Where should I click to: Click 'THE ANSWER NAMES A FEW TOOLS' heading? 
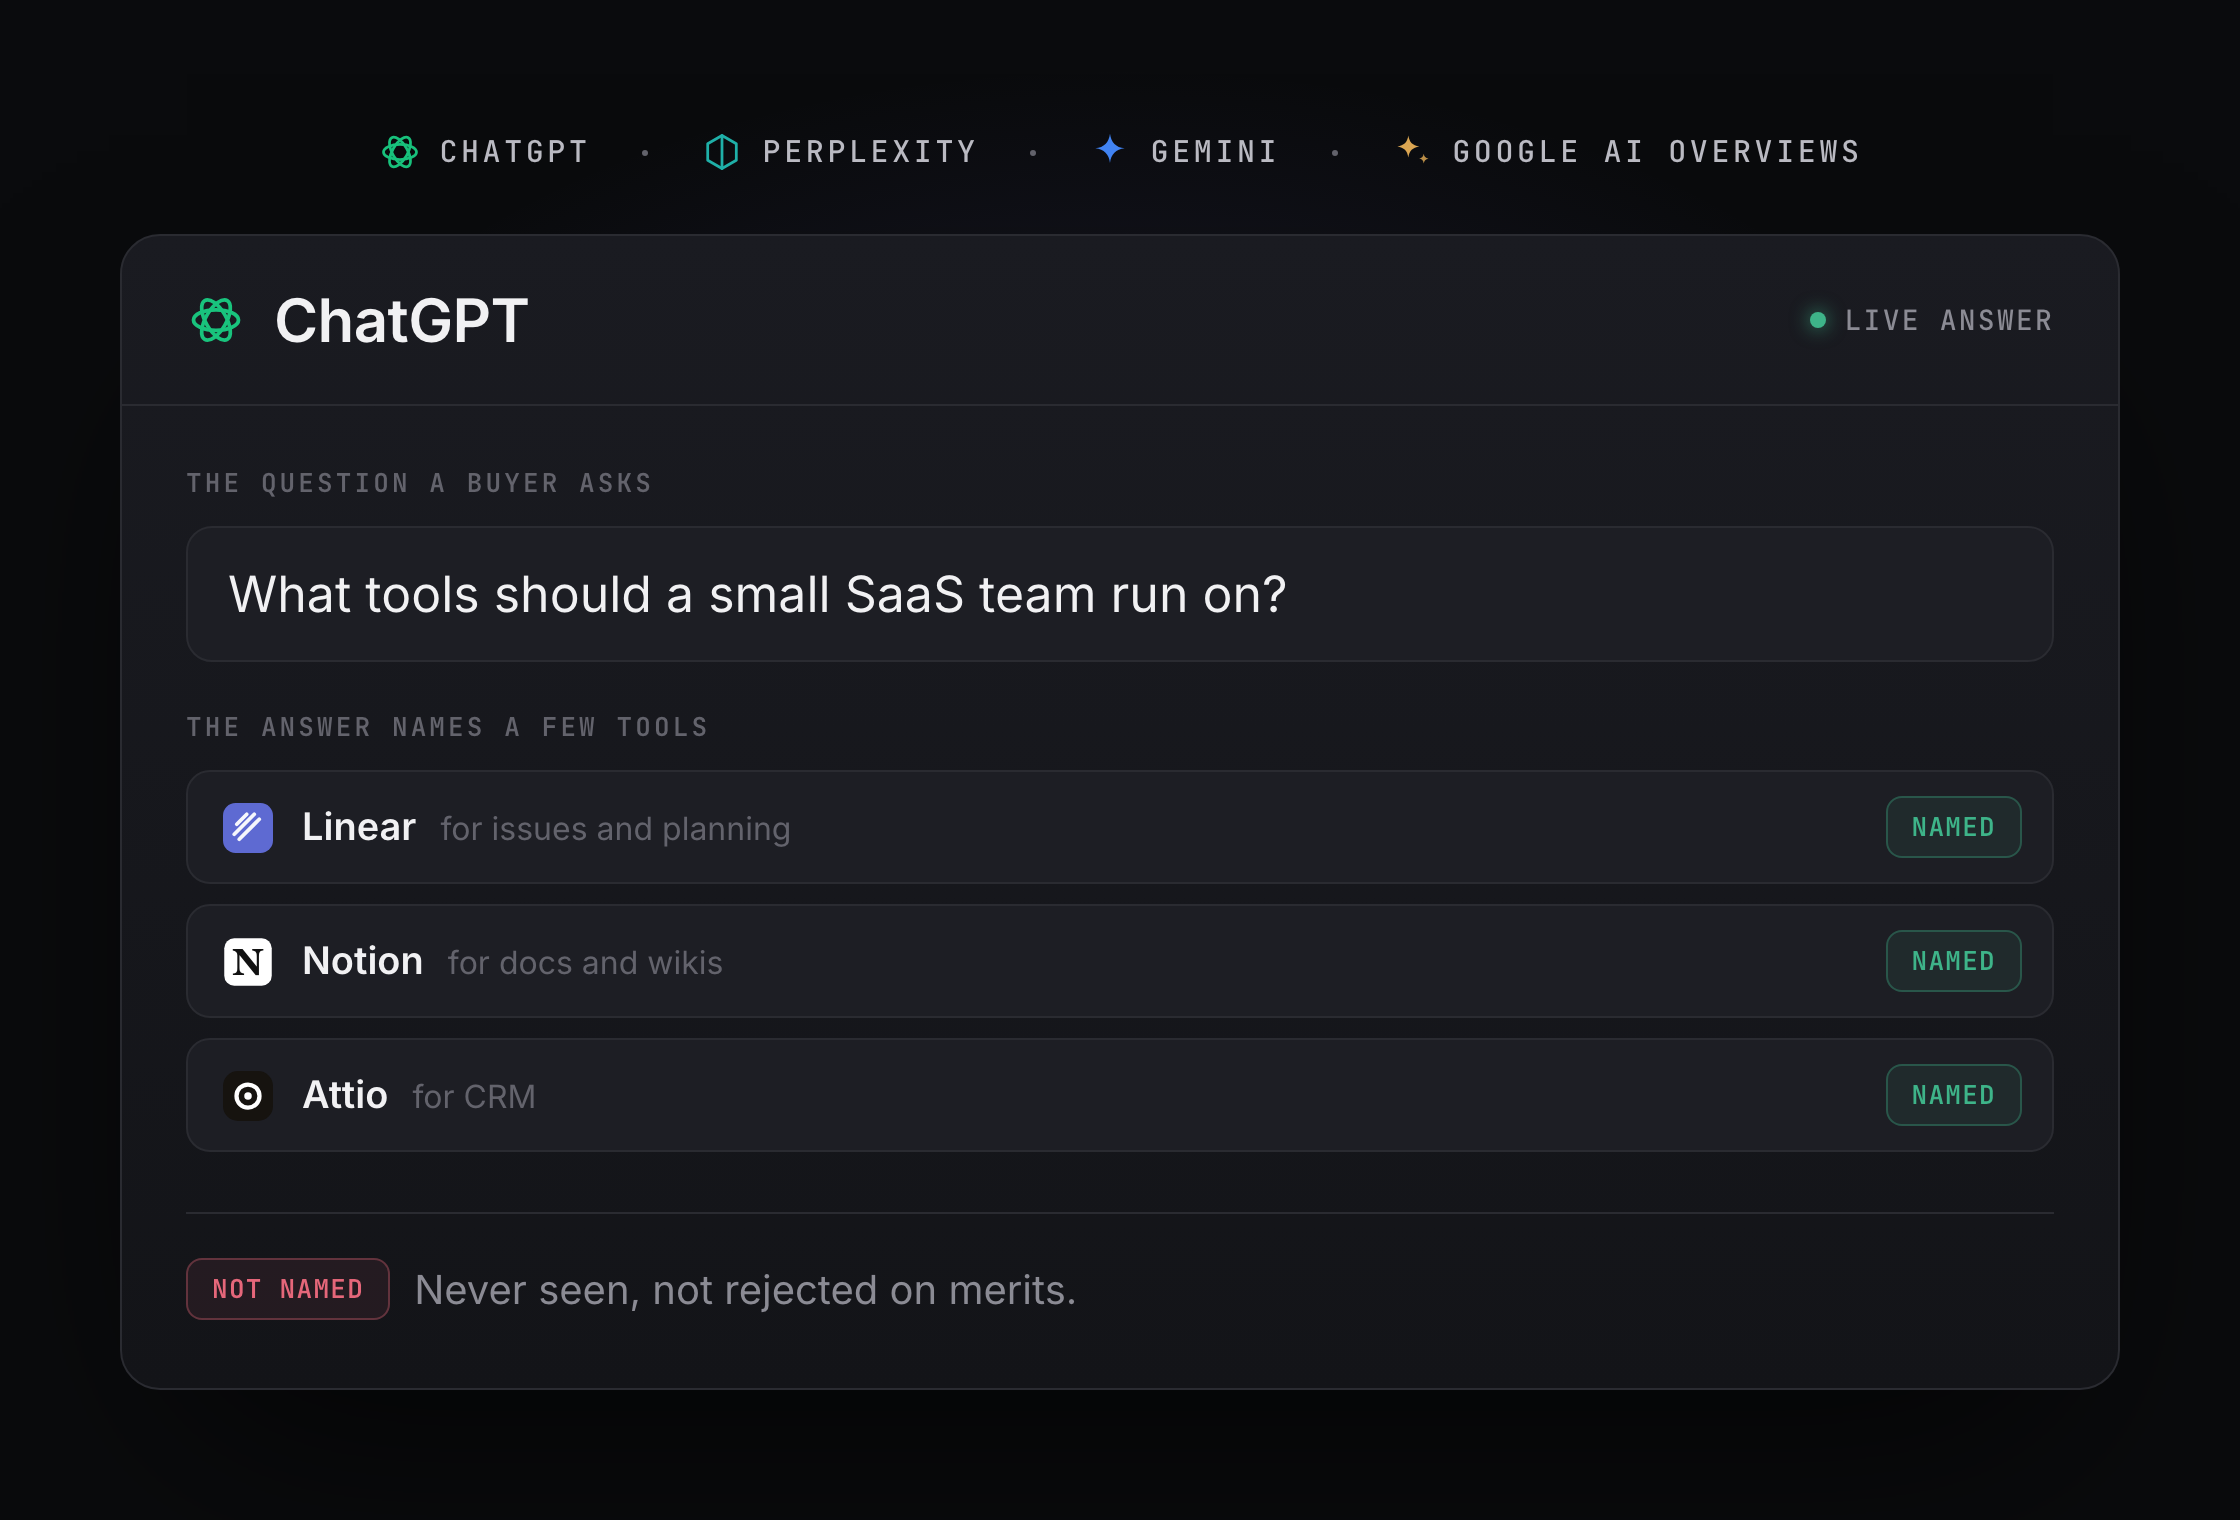point(448,727)
